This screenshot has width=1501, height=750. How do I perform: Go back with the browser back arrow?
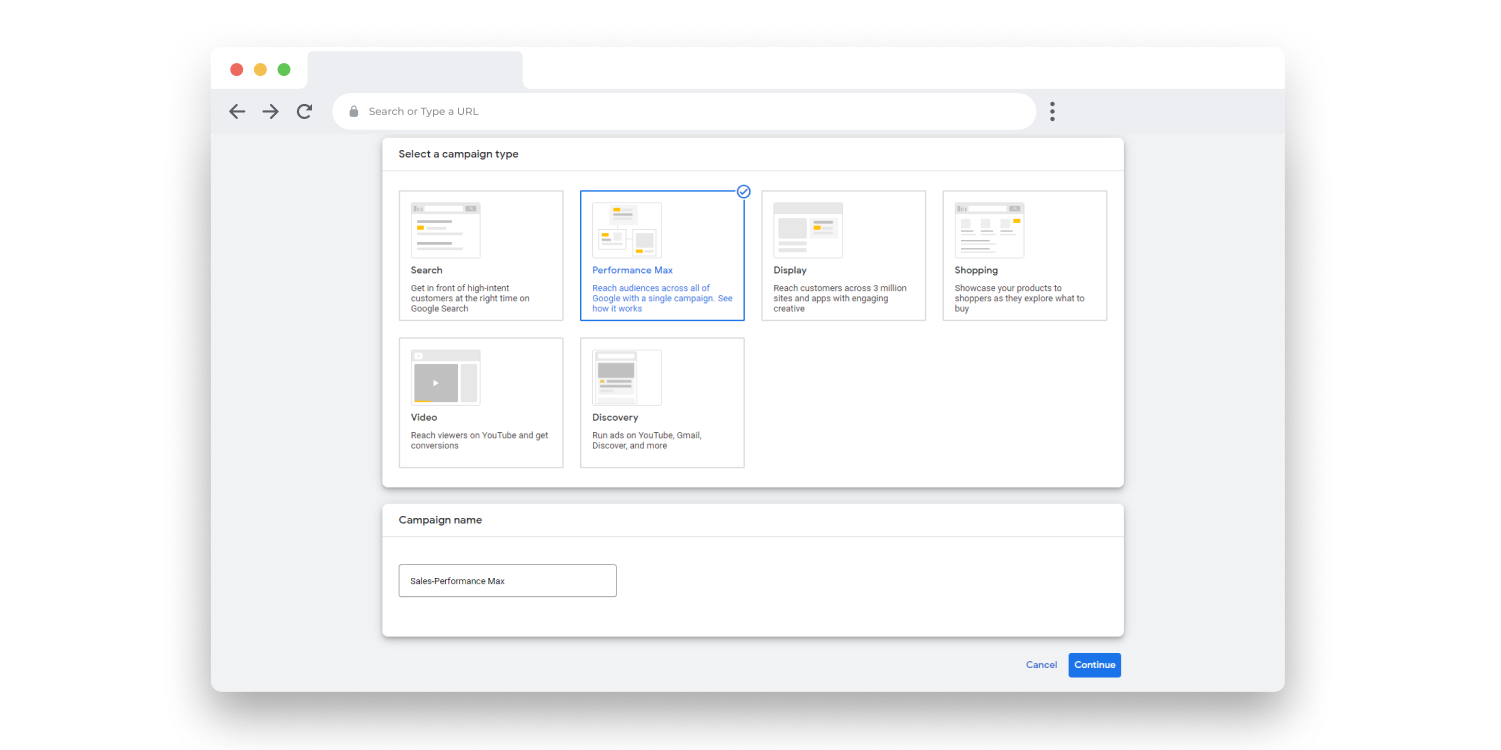[x=237, y=112]
